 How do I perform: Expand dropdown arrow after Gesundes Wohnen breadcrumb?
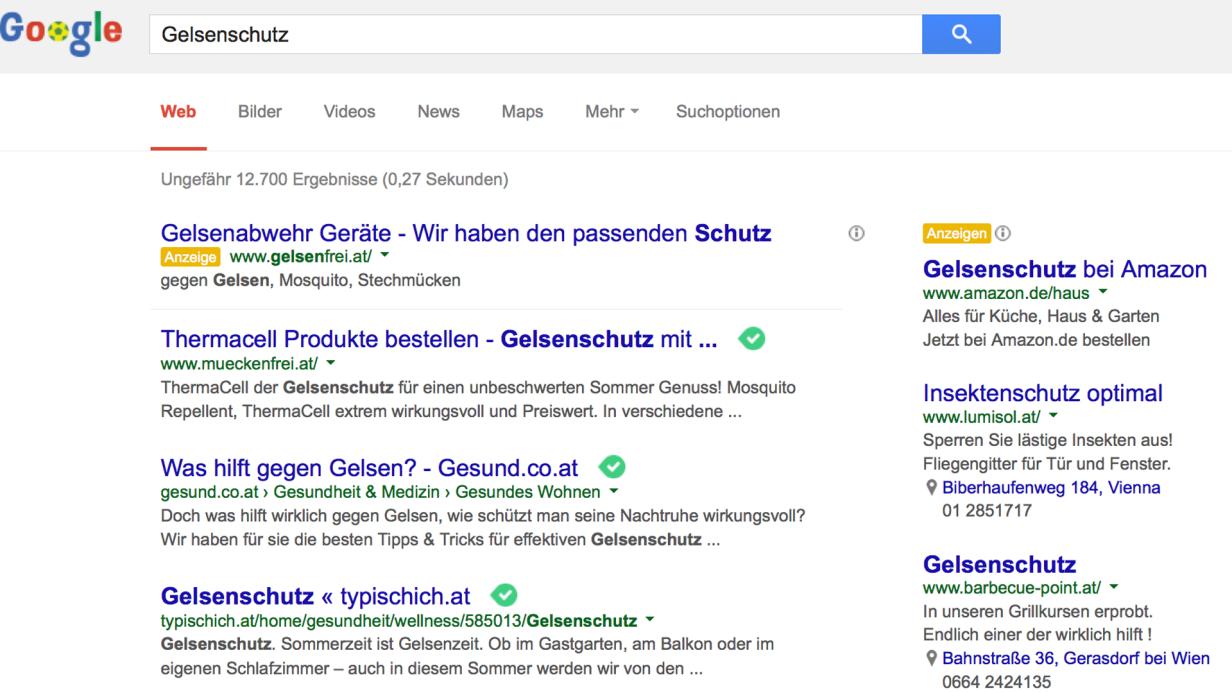(x=613, y=492)
